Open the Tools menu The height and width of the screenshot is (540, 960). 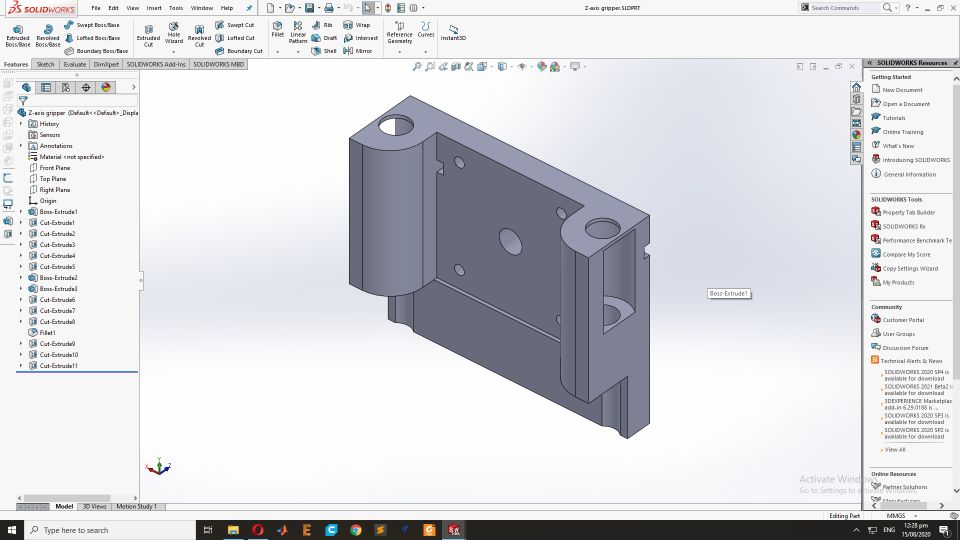[176, 8]
